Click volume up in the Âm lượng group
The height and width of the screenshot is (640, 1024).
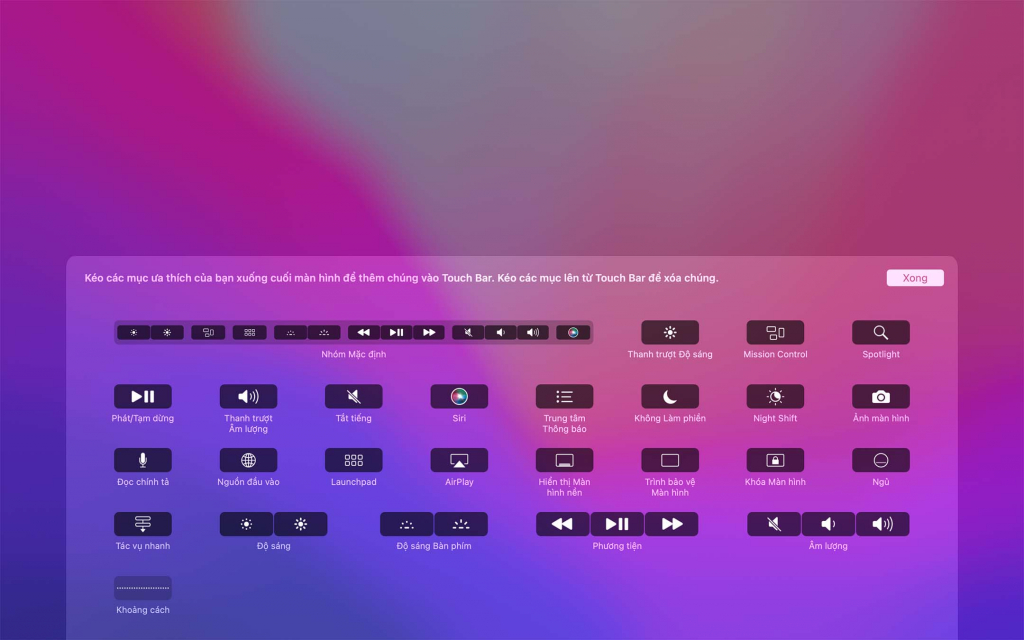point(882,524)
